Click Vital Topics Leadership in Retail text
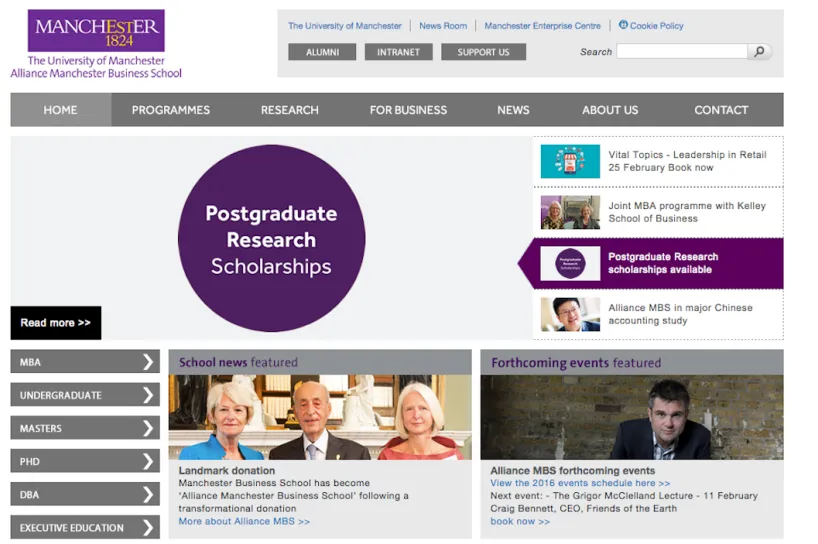 click(687, 161)
